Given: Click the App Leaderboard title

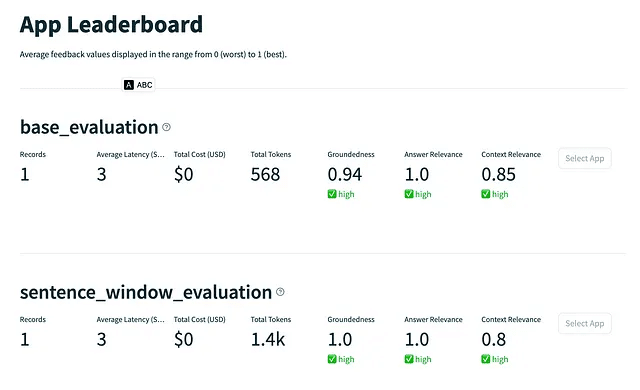Looking at the screenshot, I should coord(111,24).
